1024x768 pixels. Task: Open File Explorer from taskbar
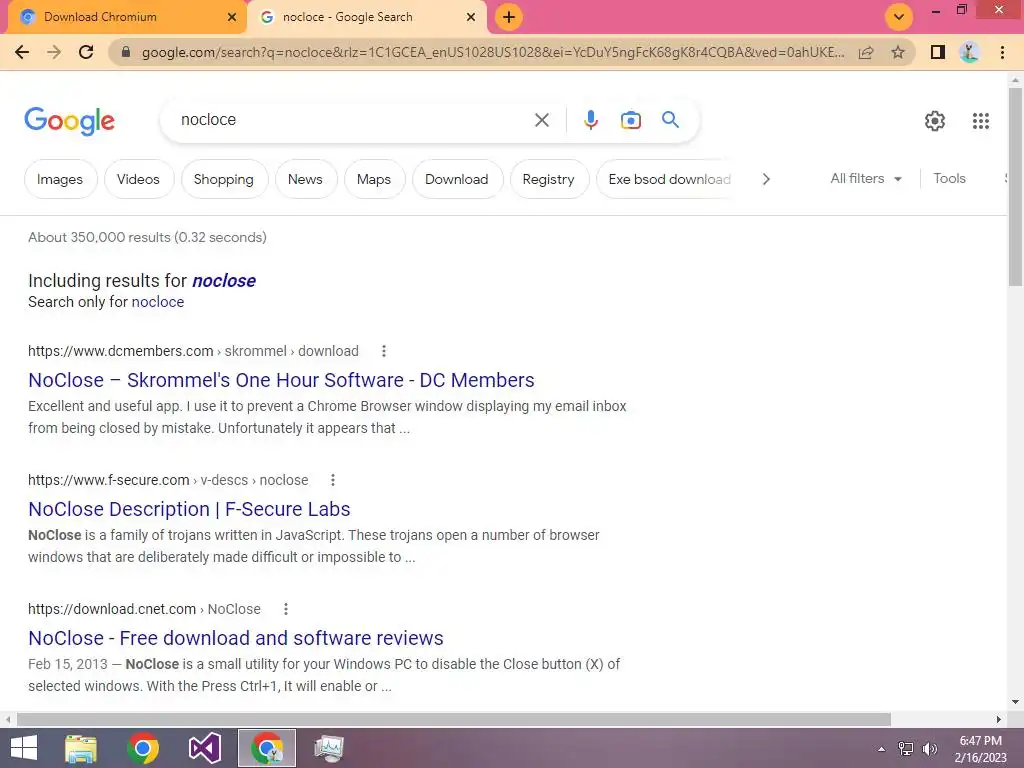81,748
